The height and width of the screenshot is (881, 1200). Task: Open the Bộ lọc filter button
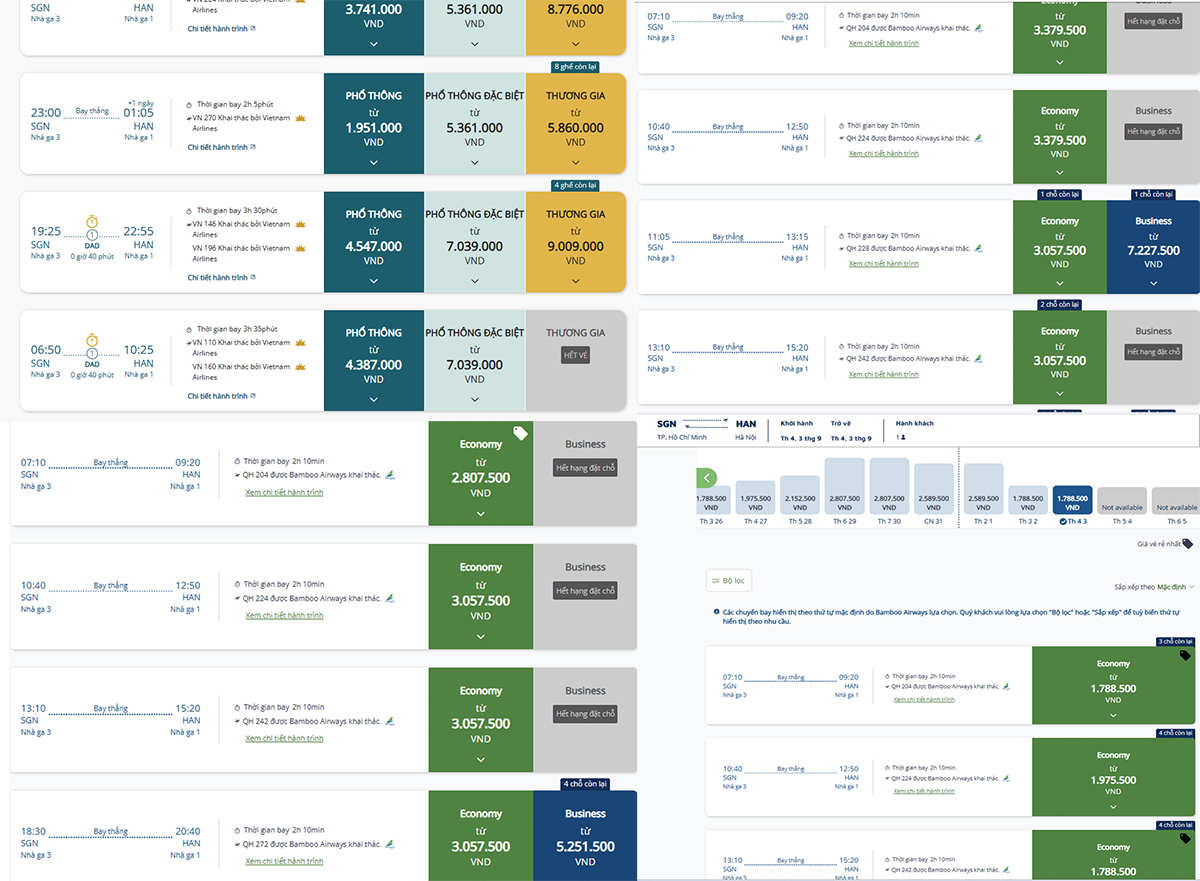[728, 580]
